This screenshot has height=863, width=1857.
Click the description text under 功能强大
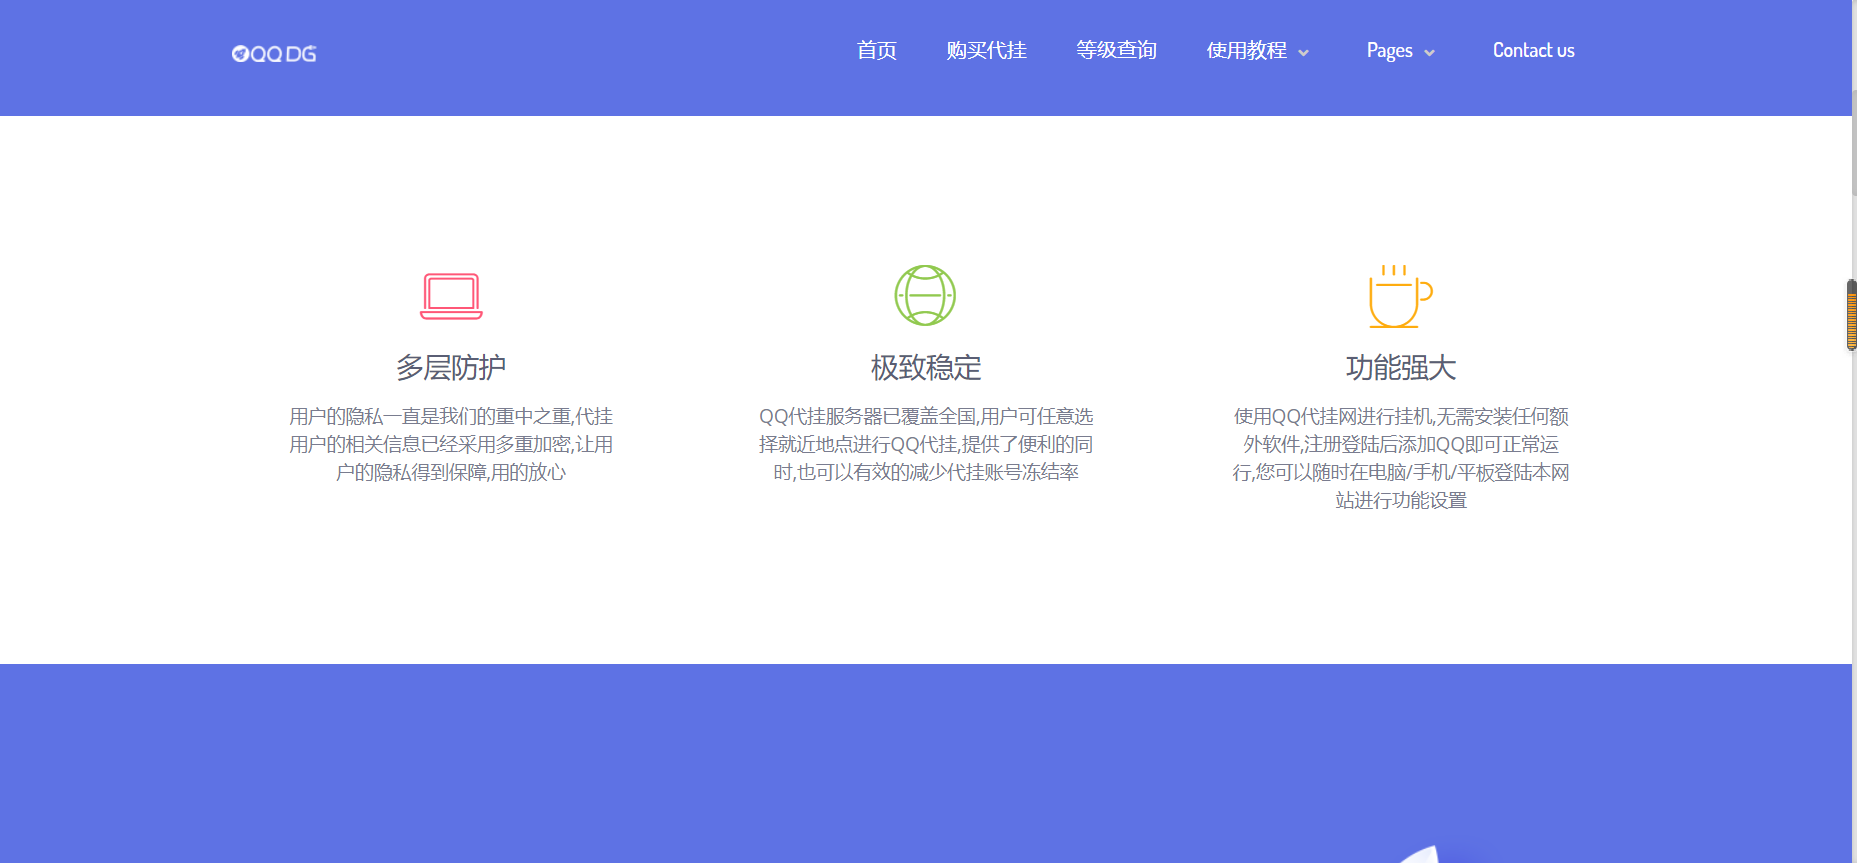1400,458
